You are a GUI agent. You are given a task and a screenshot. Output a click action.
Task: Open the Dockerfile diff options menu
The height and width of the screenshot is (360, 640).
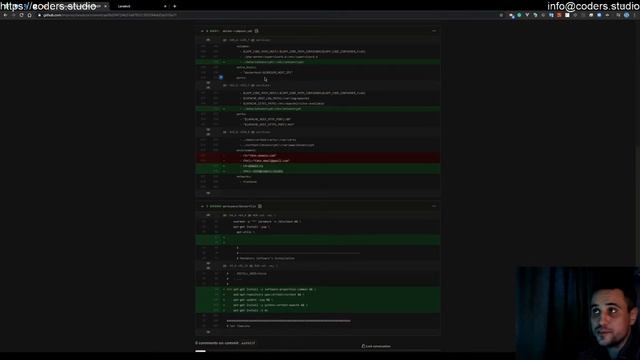point(434,206)
